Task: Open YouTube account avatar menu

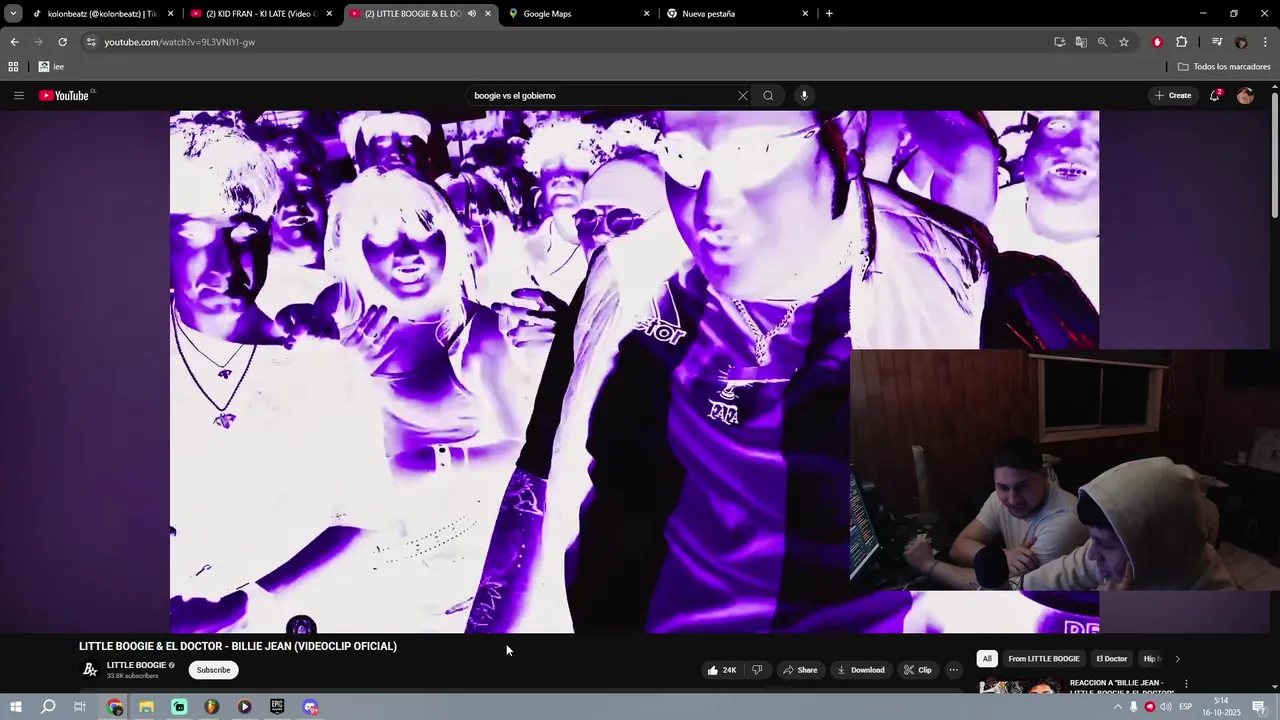Action: [1245, 96]
